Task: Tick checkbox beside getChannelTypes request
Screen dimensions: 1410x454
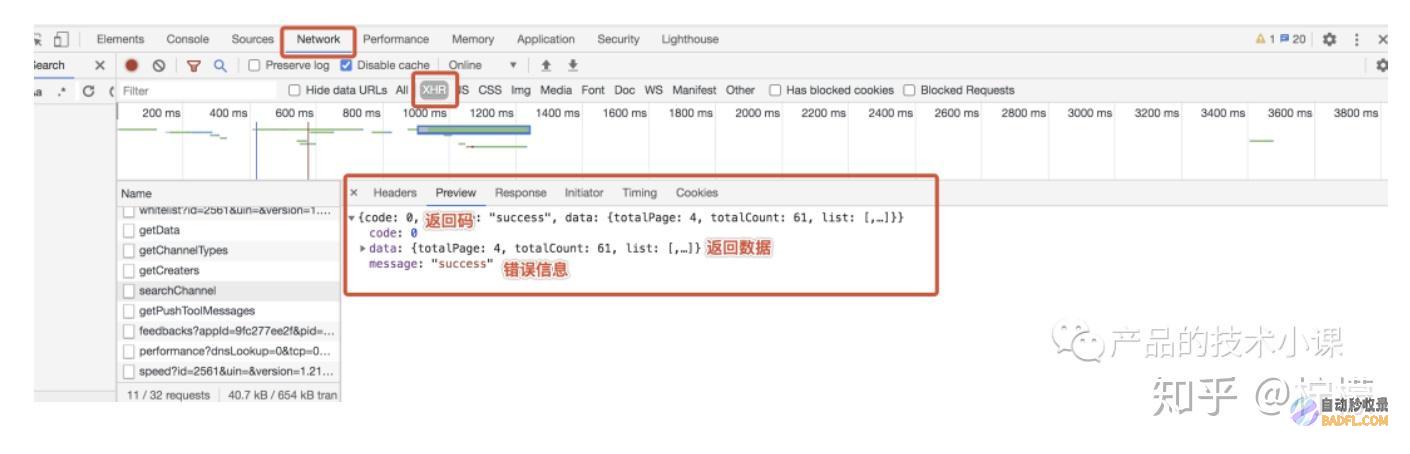Action: [128, 250]
